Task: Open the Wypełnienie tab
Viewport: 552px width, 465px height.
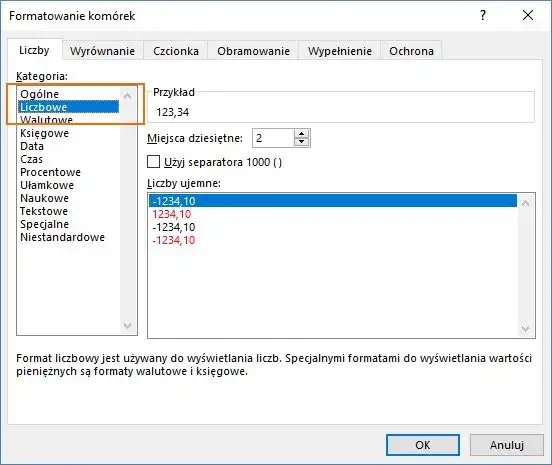Action: tap(340, 51)
